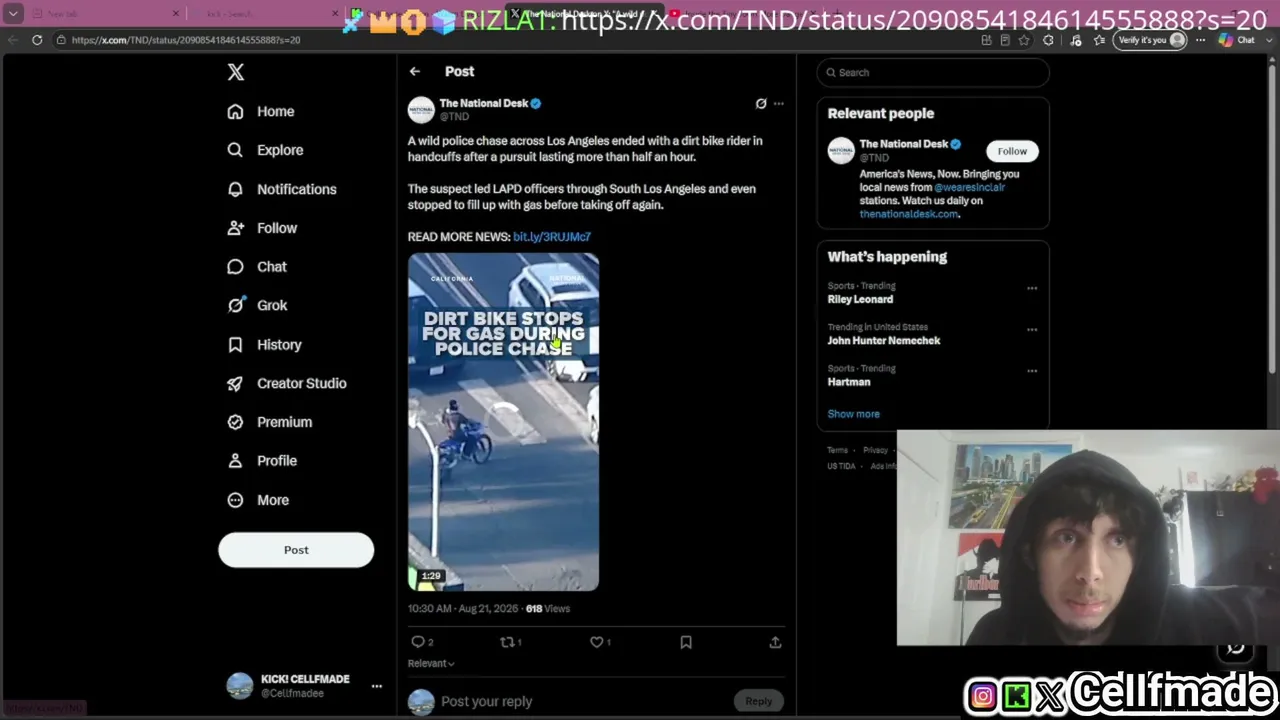Open Grok in the sidebar
1280x720 pixels.
click(x=257, y=305)
